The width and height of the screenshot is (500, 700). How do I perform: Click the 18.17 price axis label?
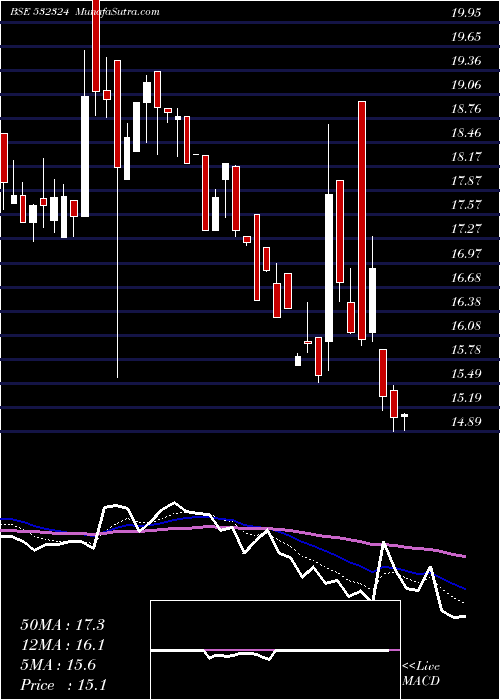(466, 157)
